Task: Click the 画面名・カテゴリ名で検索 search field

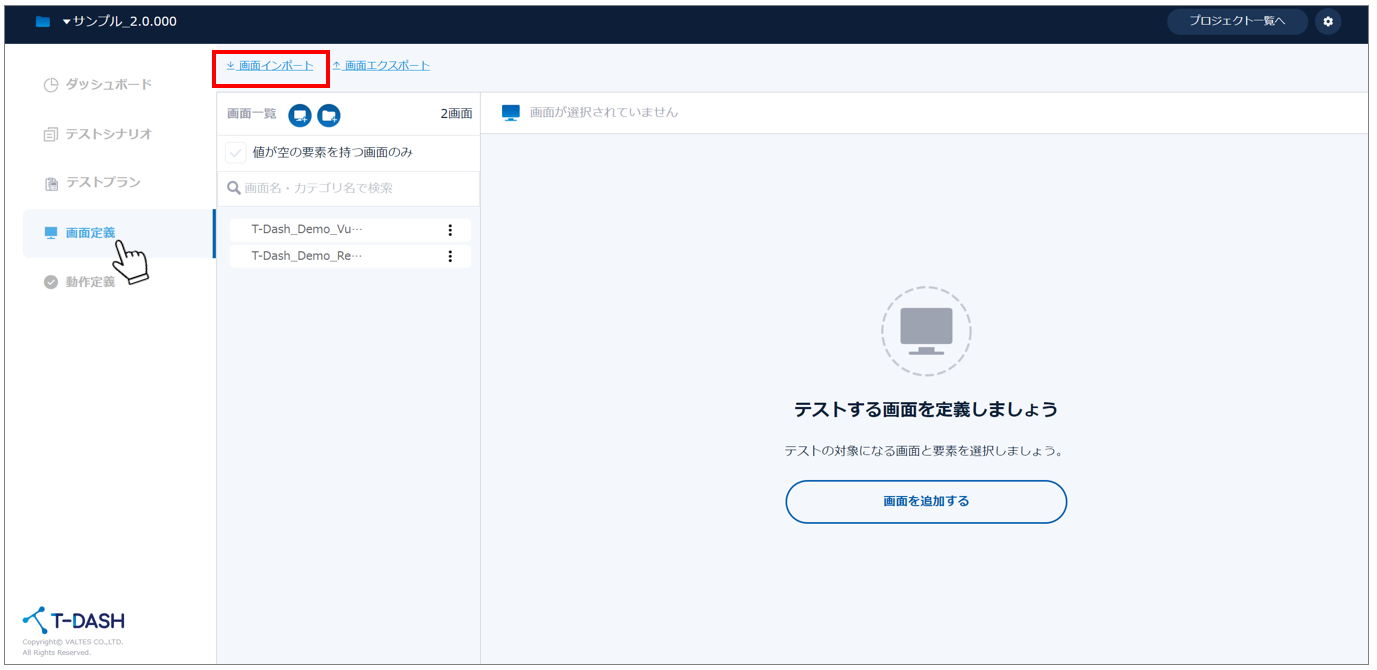Action: point(355,188)
